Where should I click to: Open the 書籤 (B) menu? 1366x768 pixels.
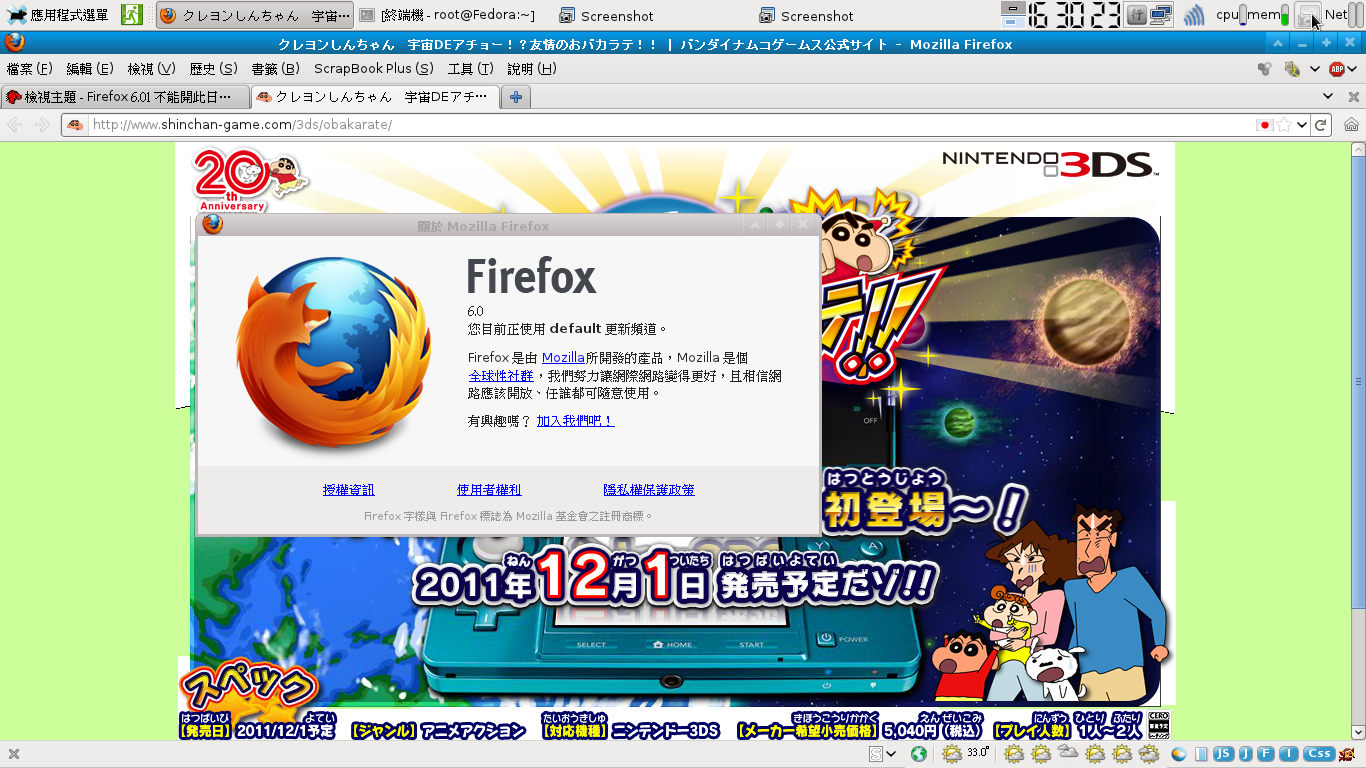click(x=275, y=69)
